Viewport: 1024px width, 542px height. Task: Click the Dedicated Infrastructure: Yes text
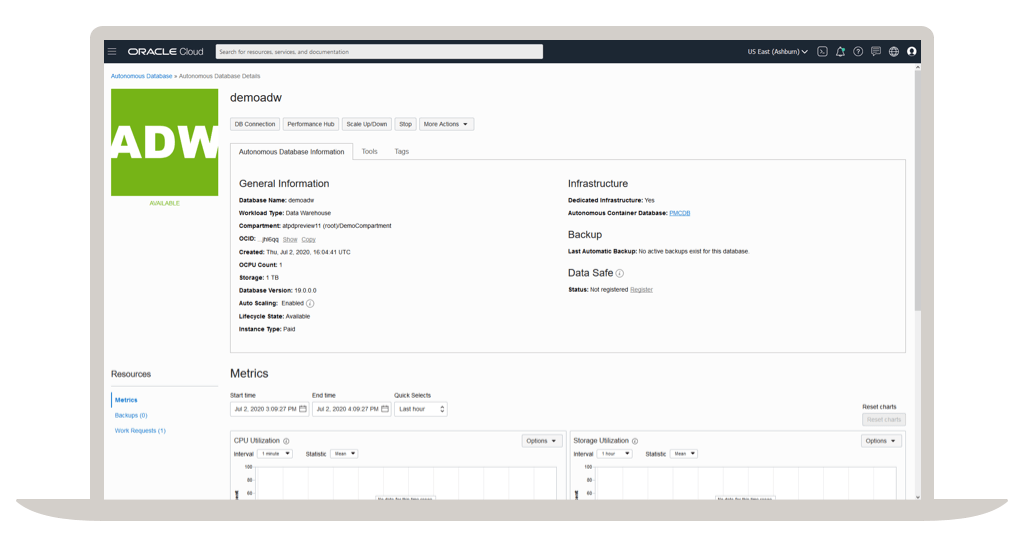click(611, 200)
